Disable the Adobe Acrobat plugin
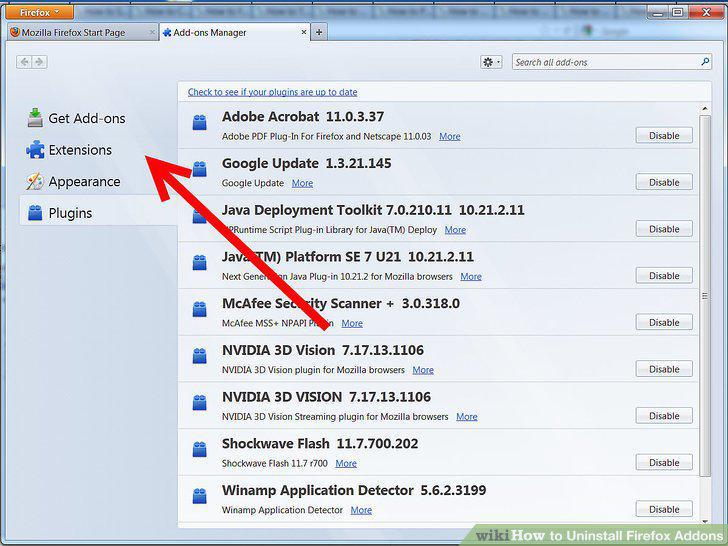Viewport: 728px width, 546px height. point(664,136)
